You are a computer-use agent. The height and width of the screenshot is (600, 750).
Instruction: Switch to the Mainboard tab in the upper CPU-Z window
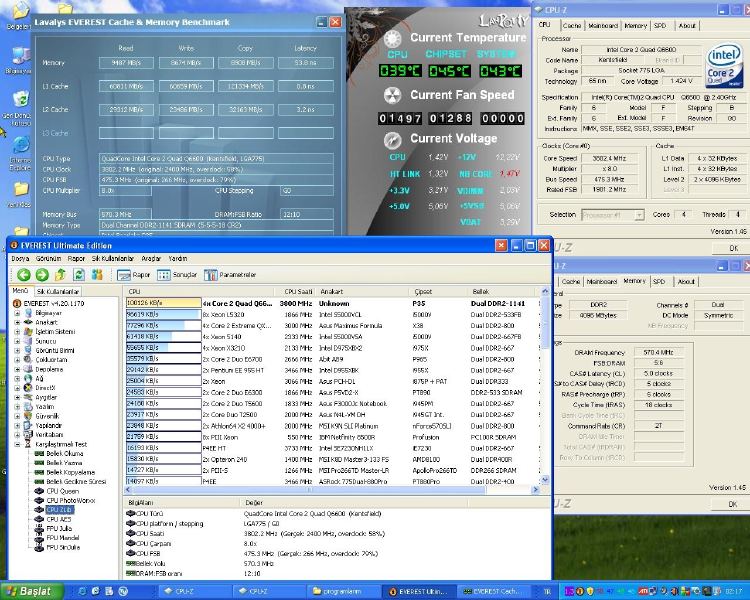(603, 26)
